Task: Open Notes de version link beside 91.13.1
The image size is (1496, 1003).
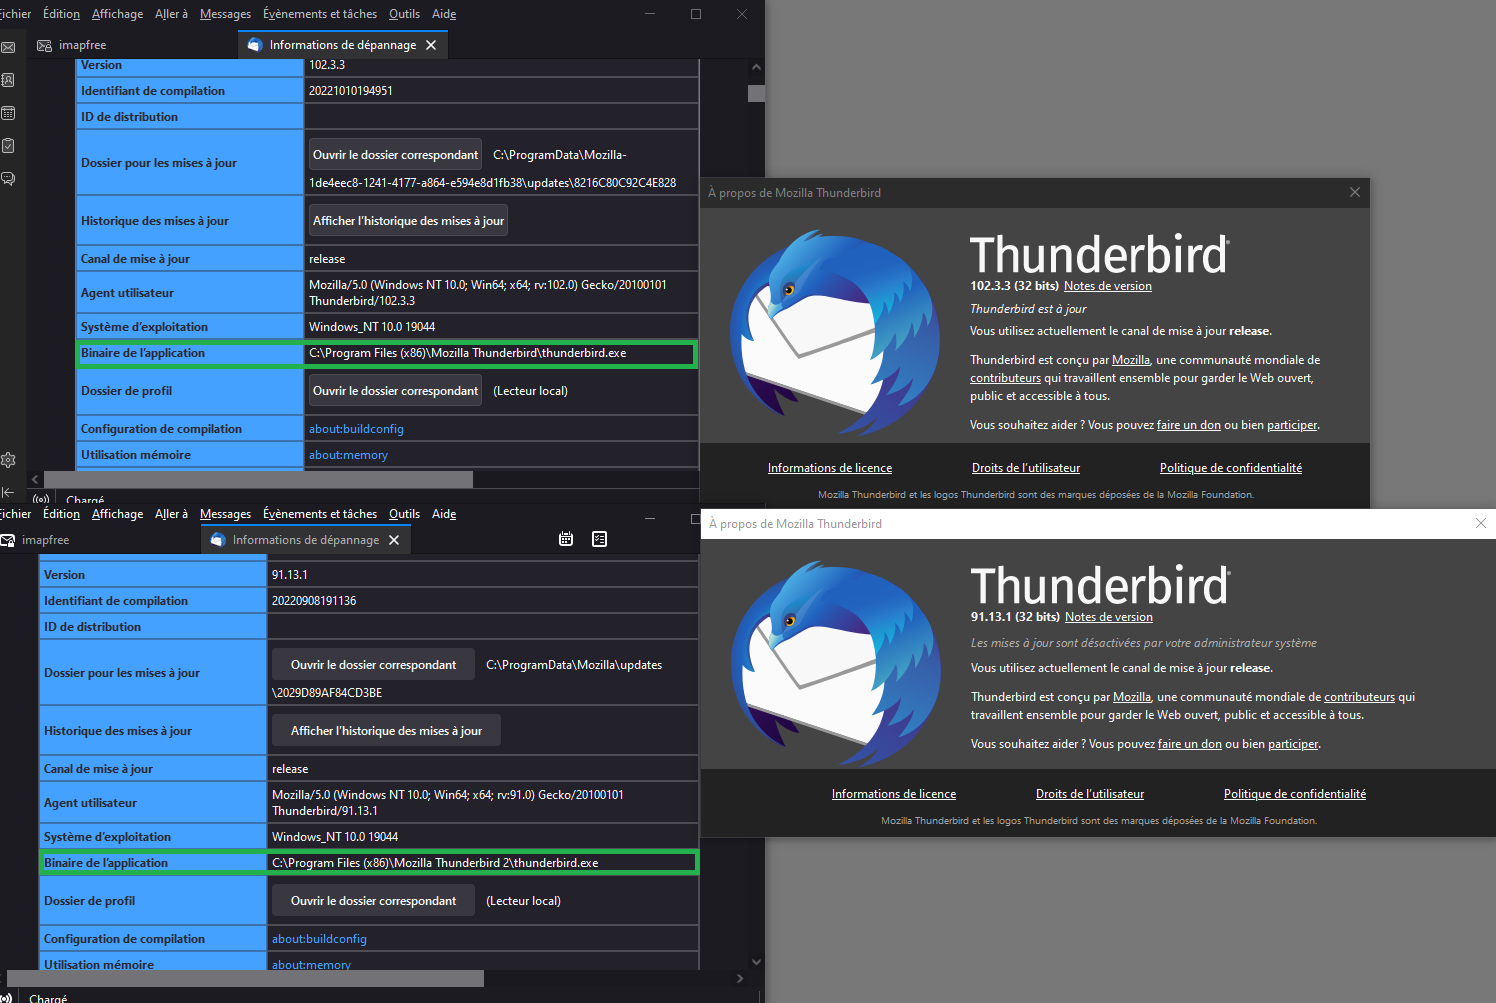Action: 1109,617
